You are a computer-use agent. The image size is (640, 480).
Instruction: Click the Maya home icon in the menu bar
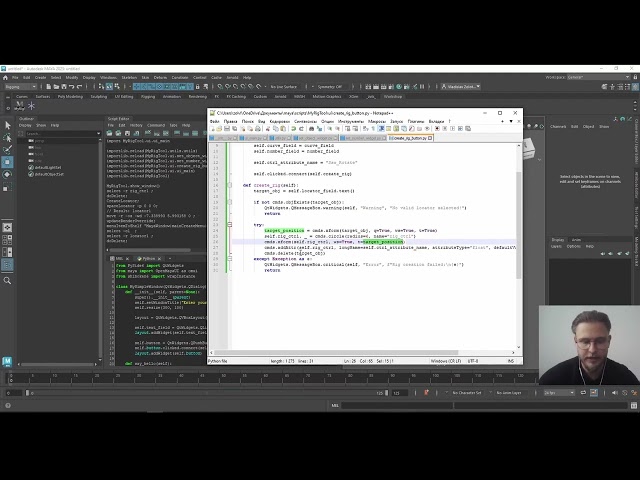coord(5,78)
